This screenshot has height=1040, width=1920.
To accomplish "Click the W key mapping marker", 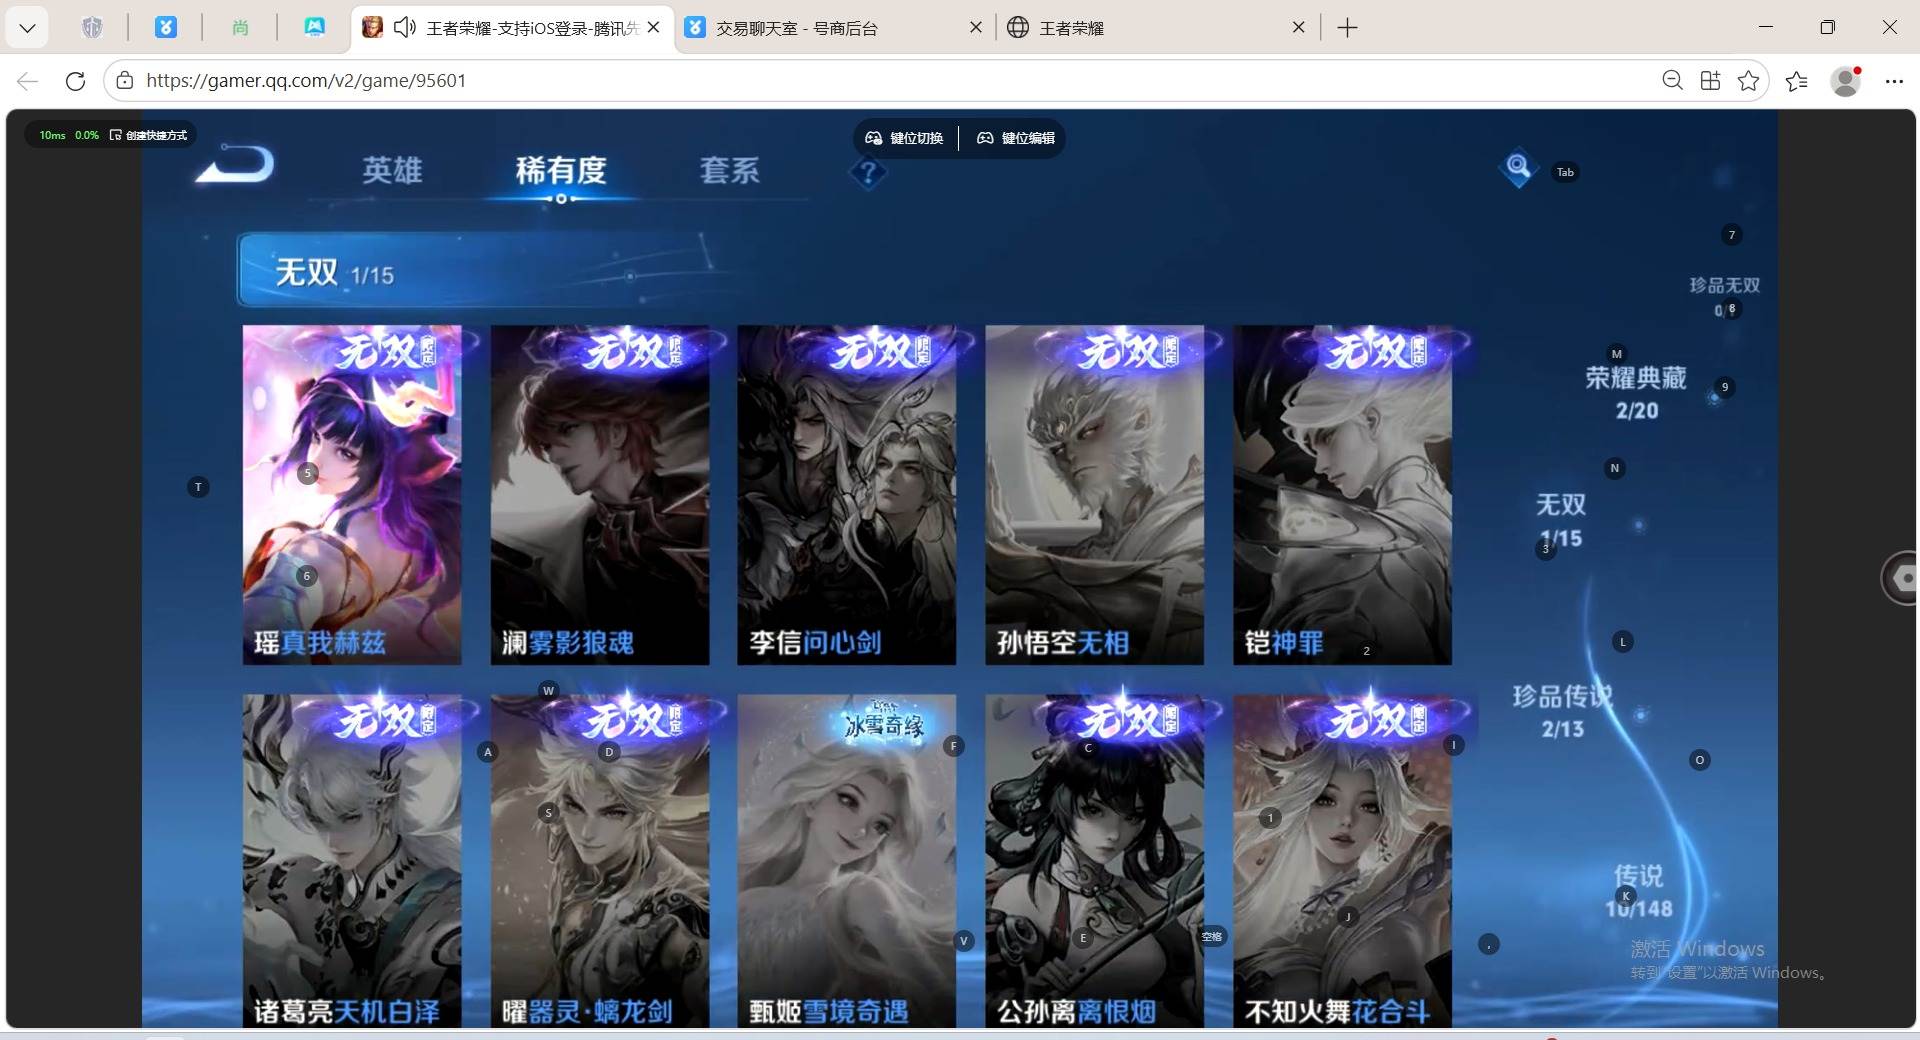I will tap(548, 690).
